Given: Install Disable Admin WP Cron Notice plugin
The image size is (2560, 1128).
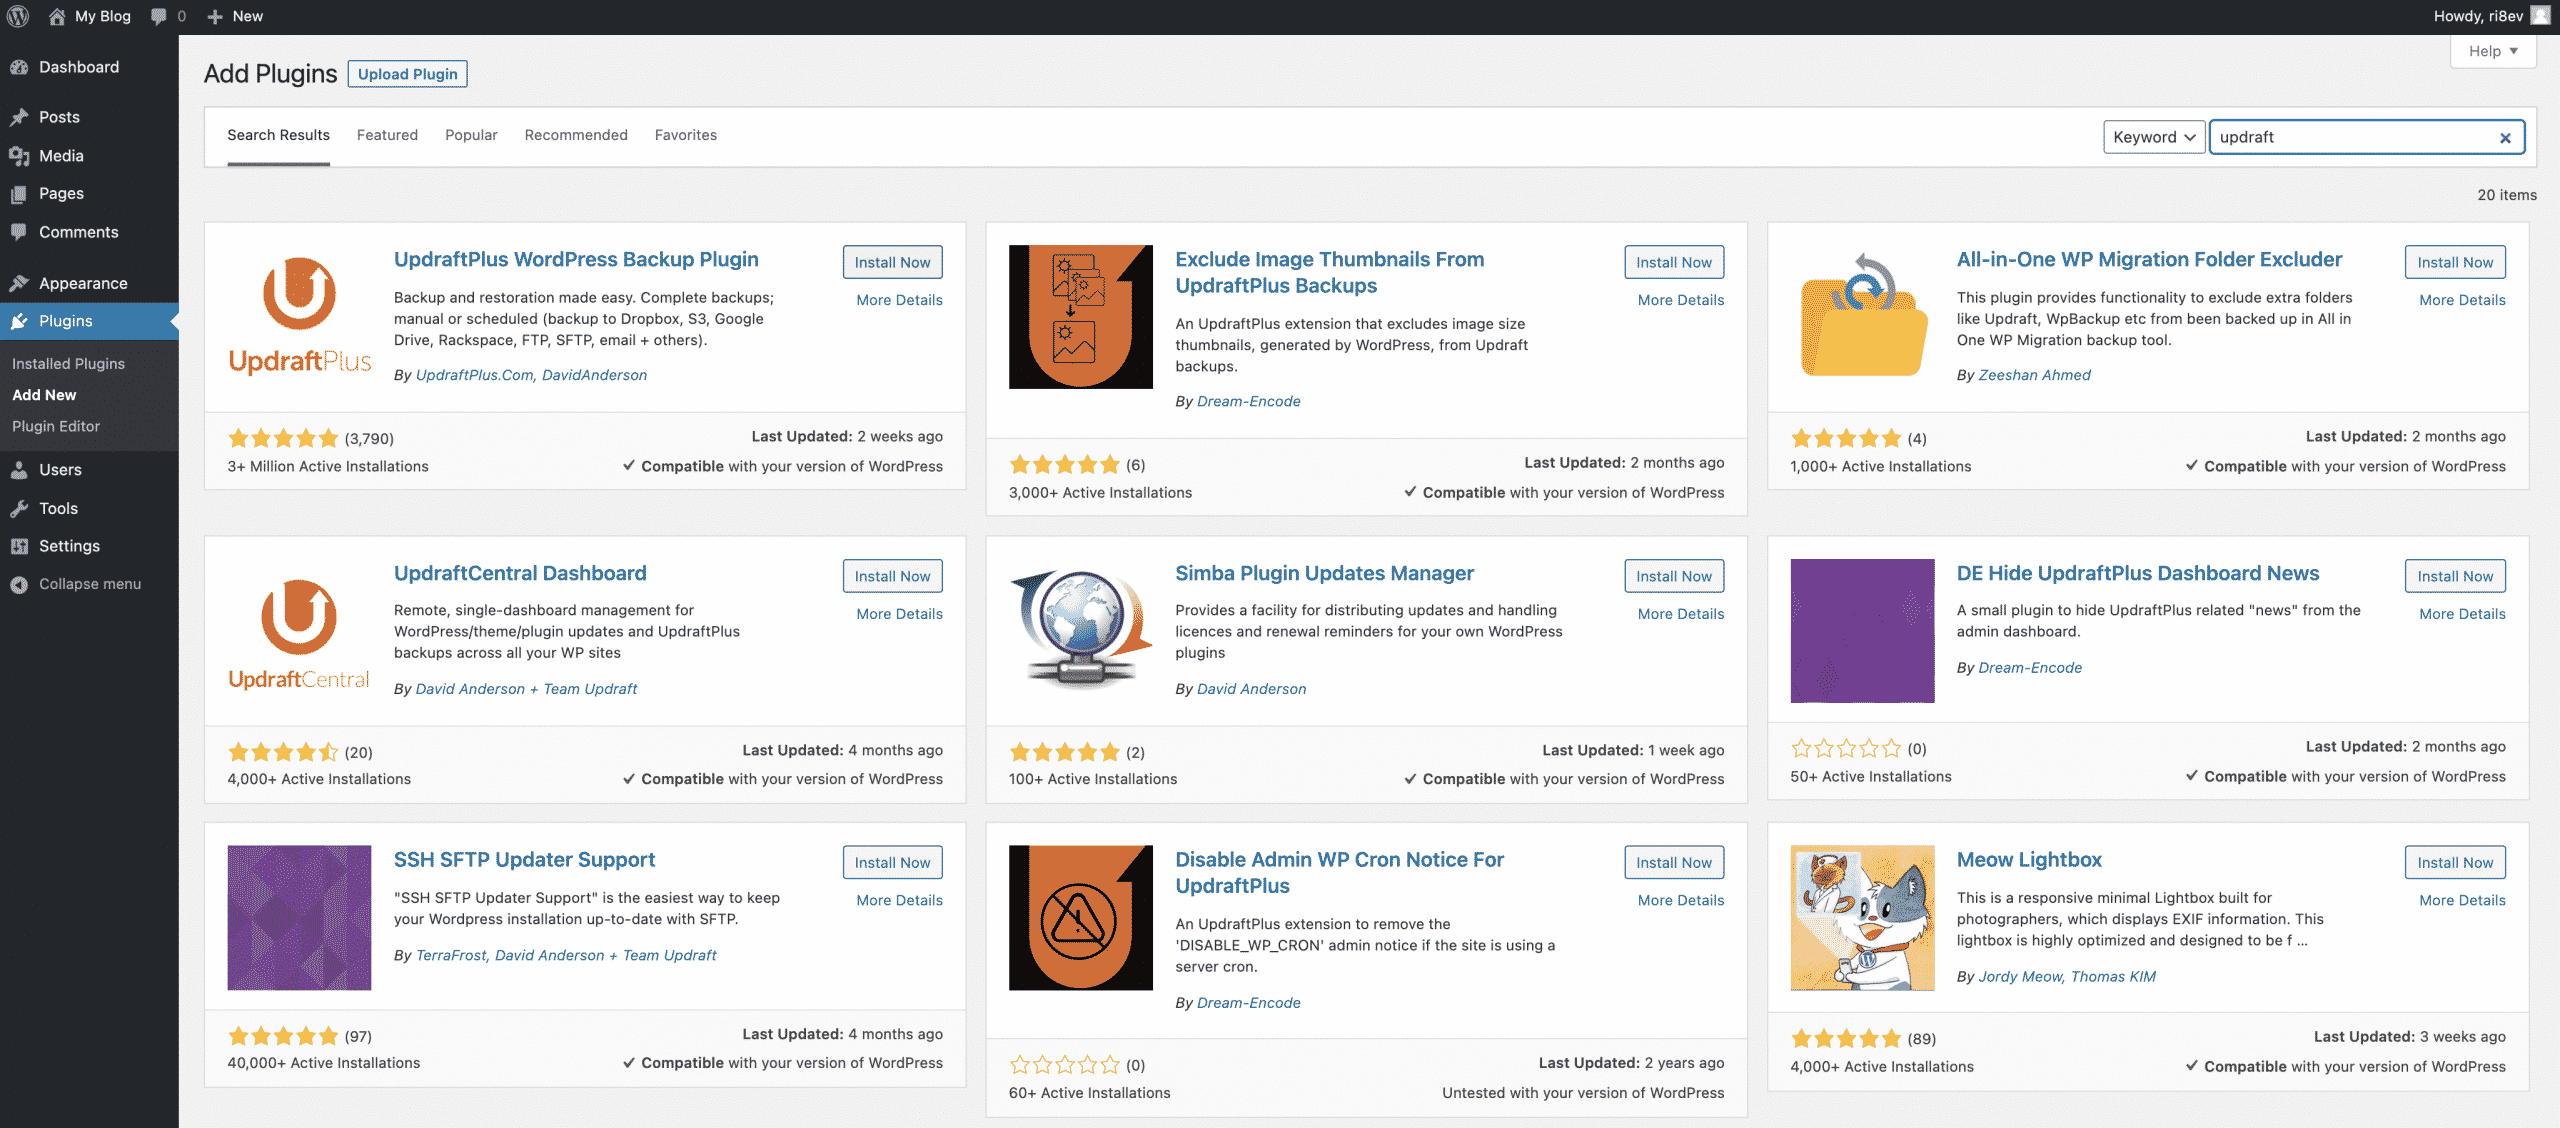Looking at the screenshot, I should (x=1674, y=862).
